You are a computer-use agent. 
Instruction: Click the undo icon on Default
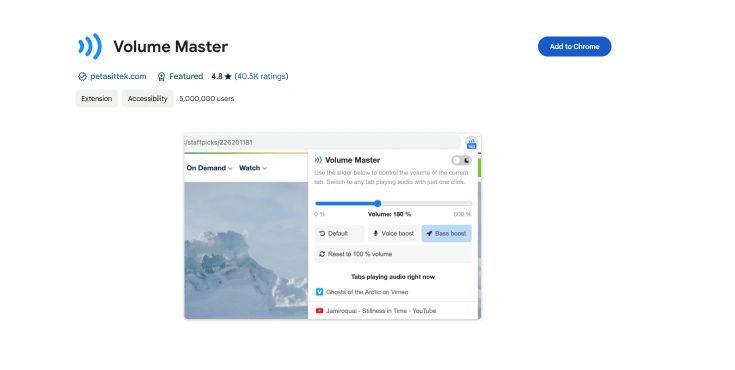[322, 233]
